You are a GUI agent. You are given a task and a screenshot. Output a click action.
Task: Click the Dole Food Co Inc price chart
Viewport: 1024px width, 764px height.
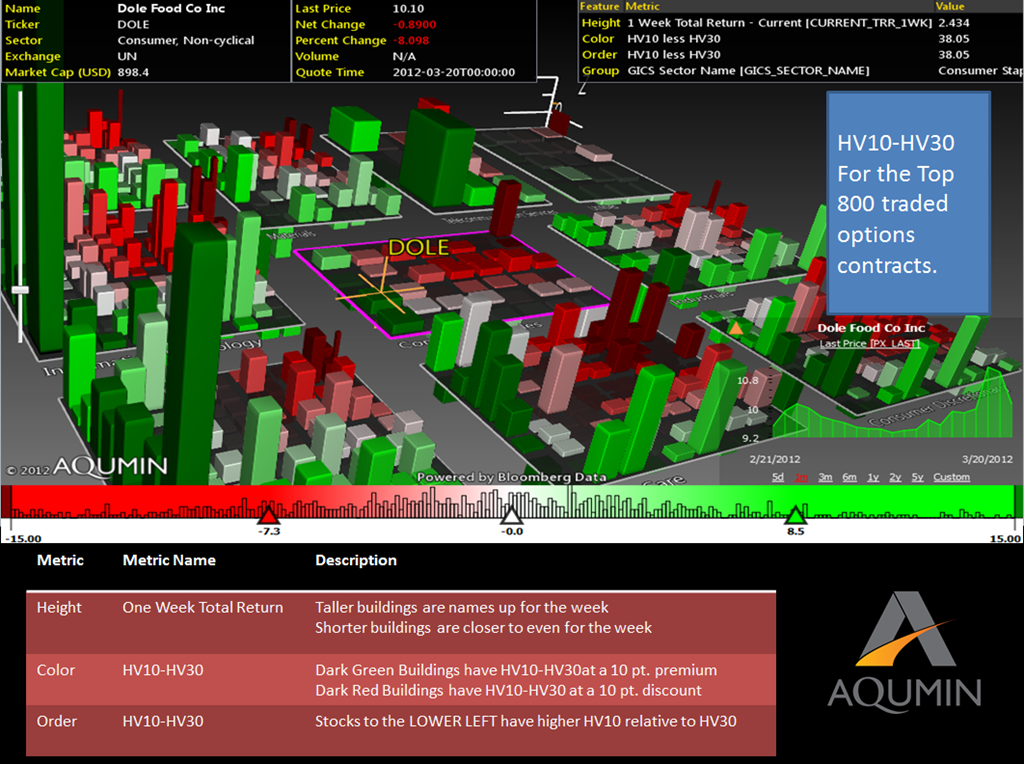[x=891, y=405]
